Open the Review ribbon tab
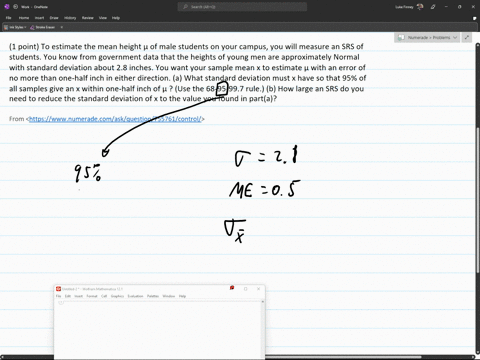 (88, 18)
